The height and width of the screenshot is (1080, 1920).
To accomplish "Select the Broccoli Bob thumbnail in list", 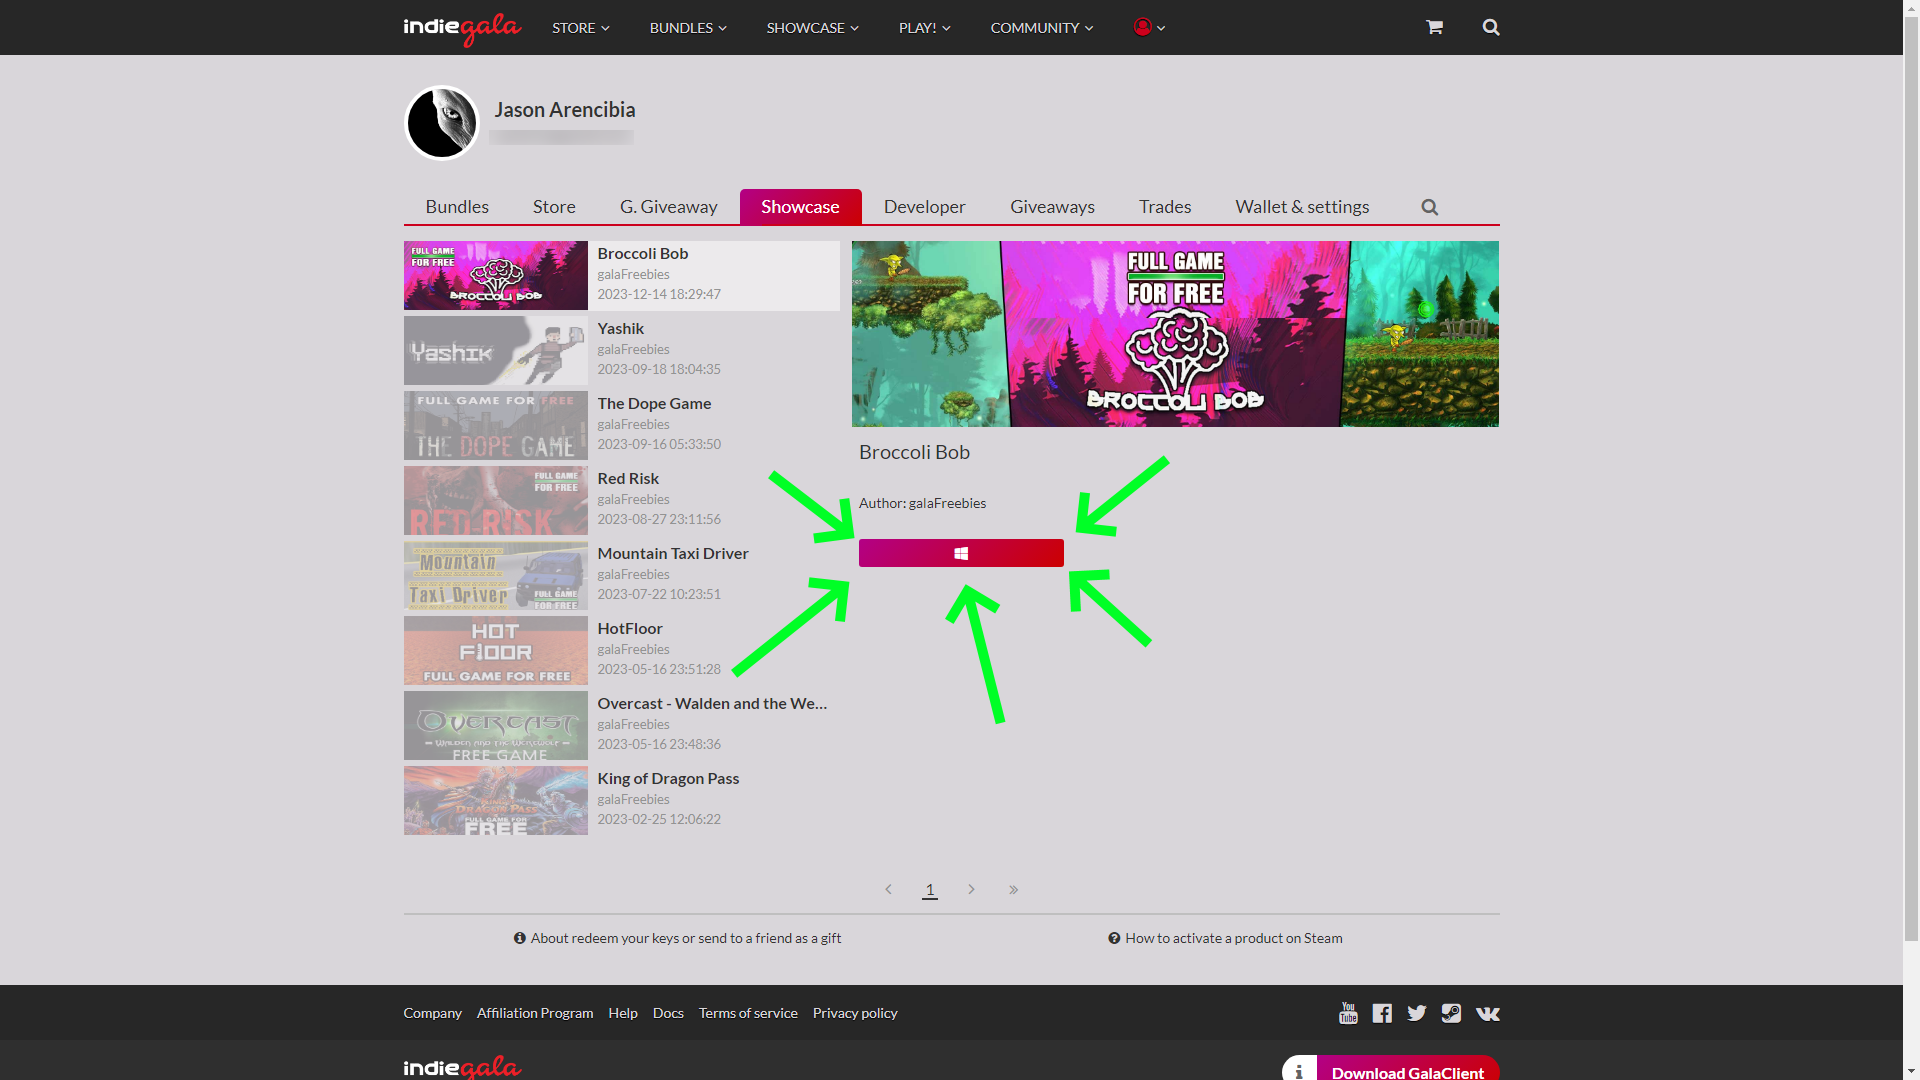I will click(x=496, y=275).
